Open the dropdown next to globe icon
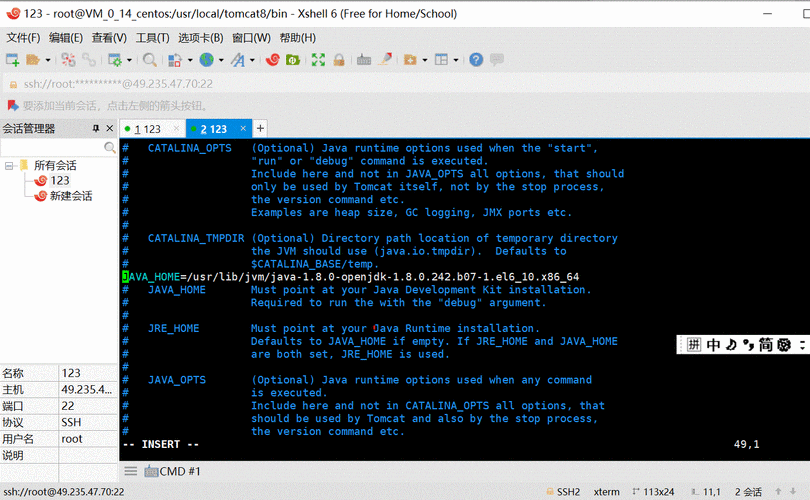 click(221, 60)
